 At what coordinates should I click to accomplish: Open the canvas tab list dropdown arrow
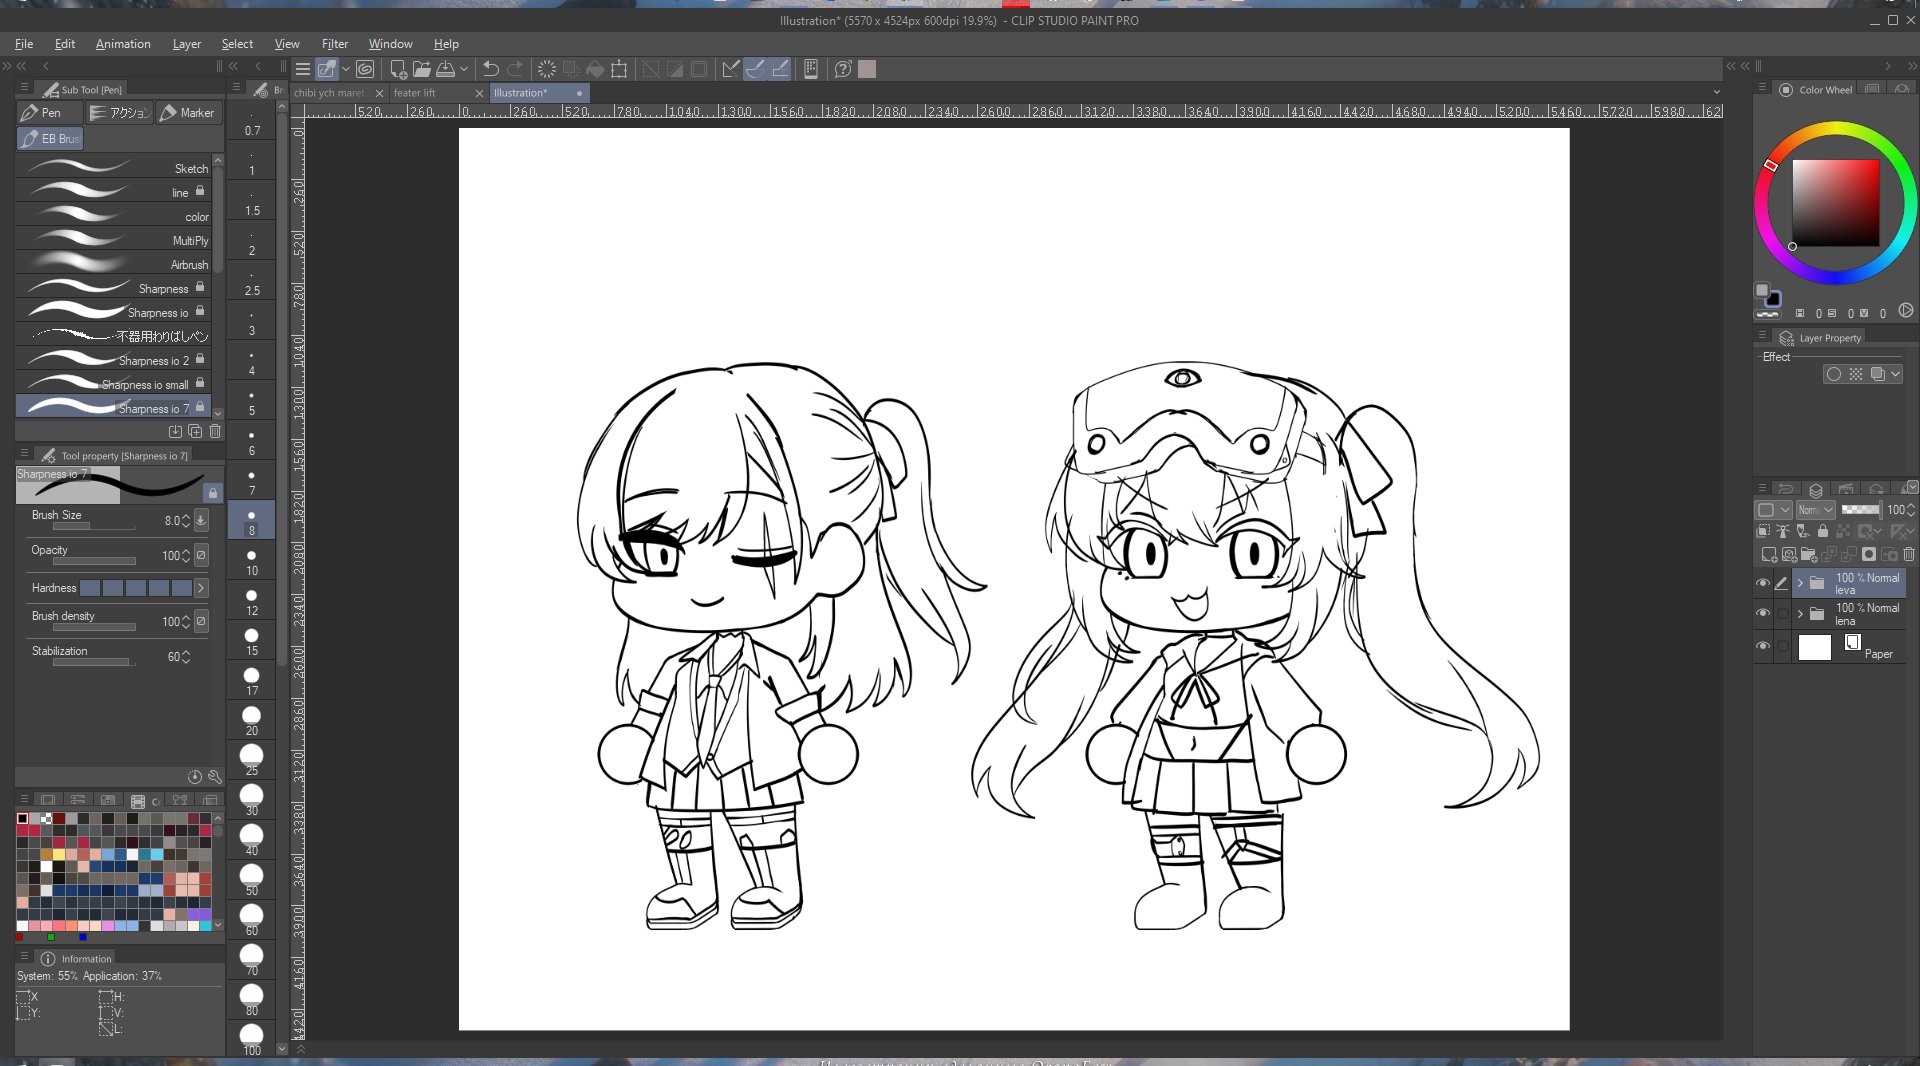point(1717,92)
